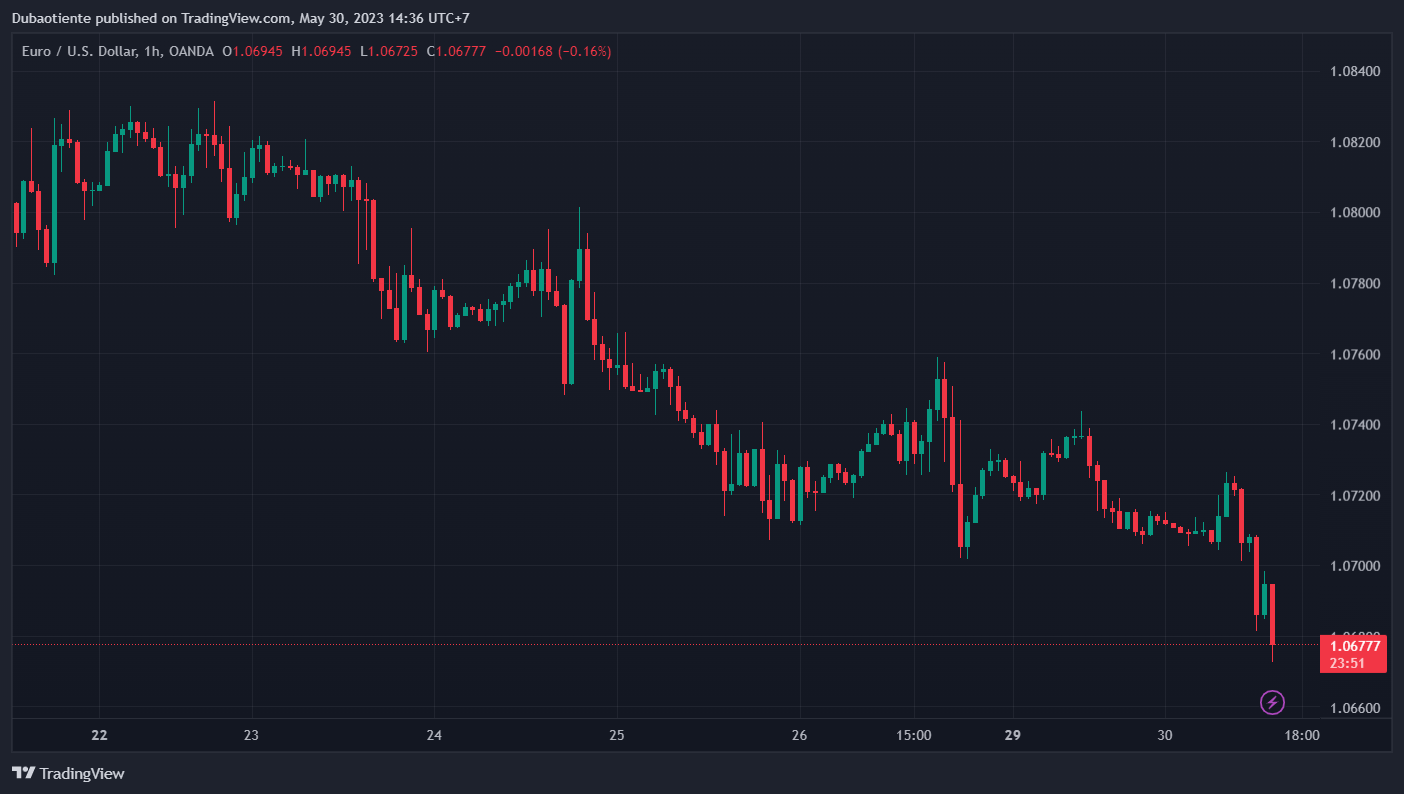Click the red 1.06777 current price label

point(1353,646)
